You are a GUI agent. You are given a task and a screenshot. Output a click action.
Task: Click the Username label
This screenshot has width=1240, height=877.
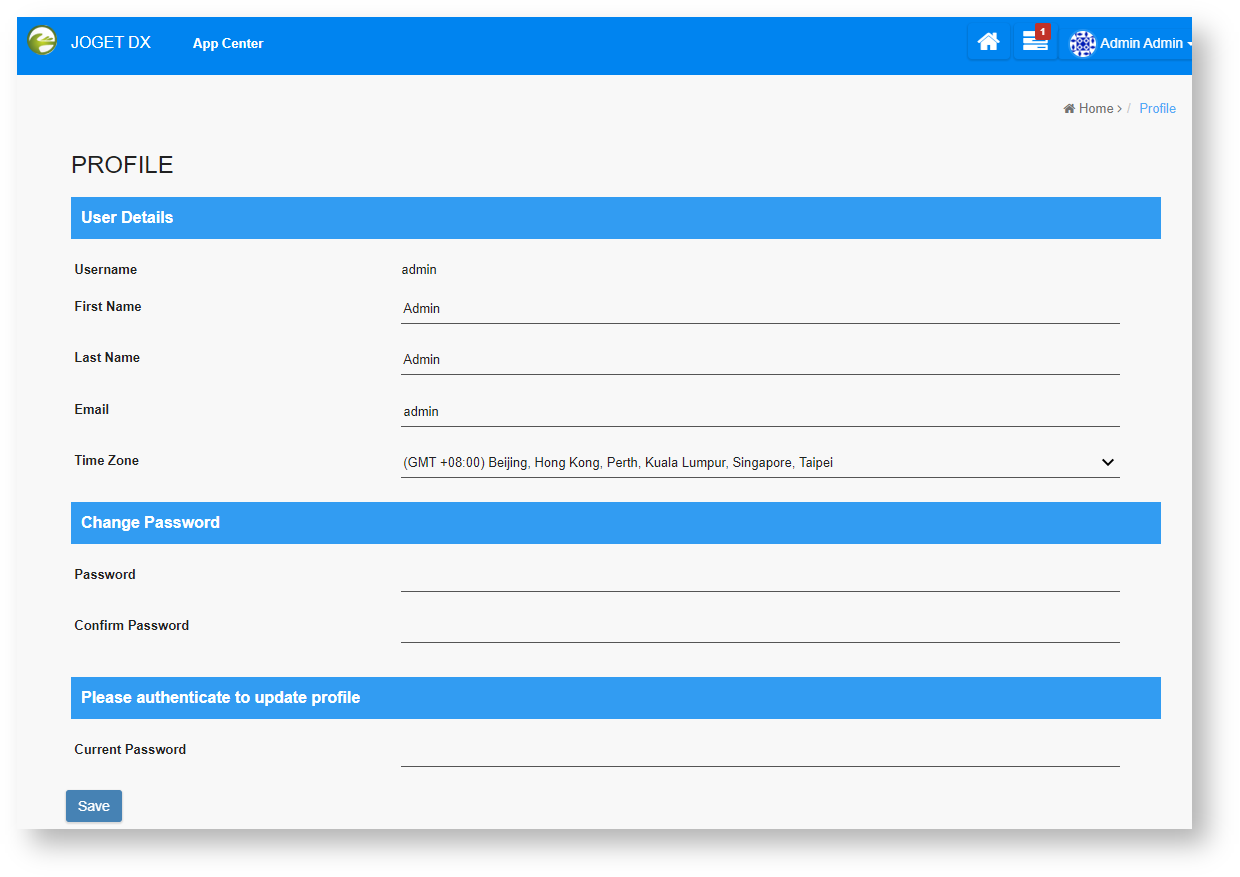point(106,270)
